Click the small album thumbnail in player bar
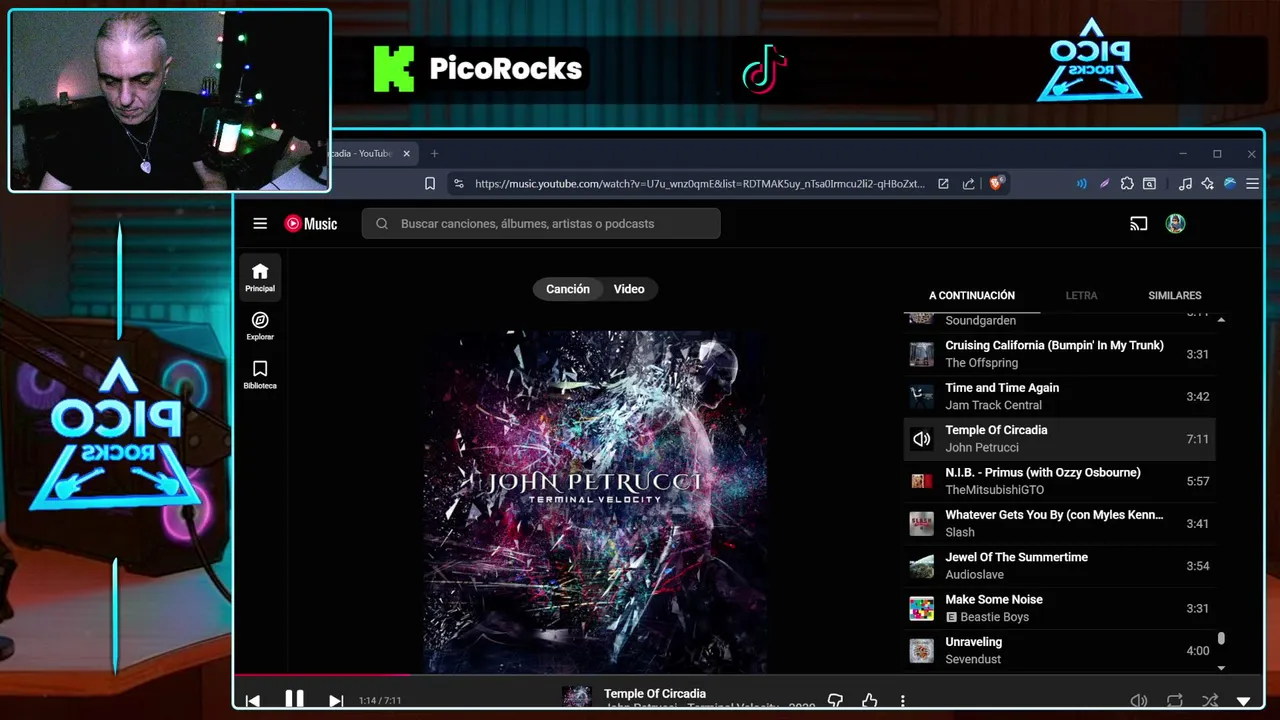The height and width of the screenshot is (720, 1280). (577, 697)
